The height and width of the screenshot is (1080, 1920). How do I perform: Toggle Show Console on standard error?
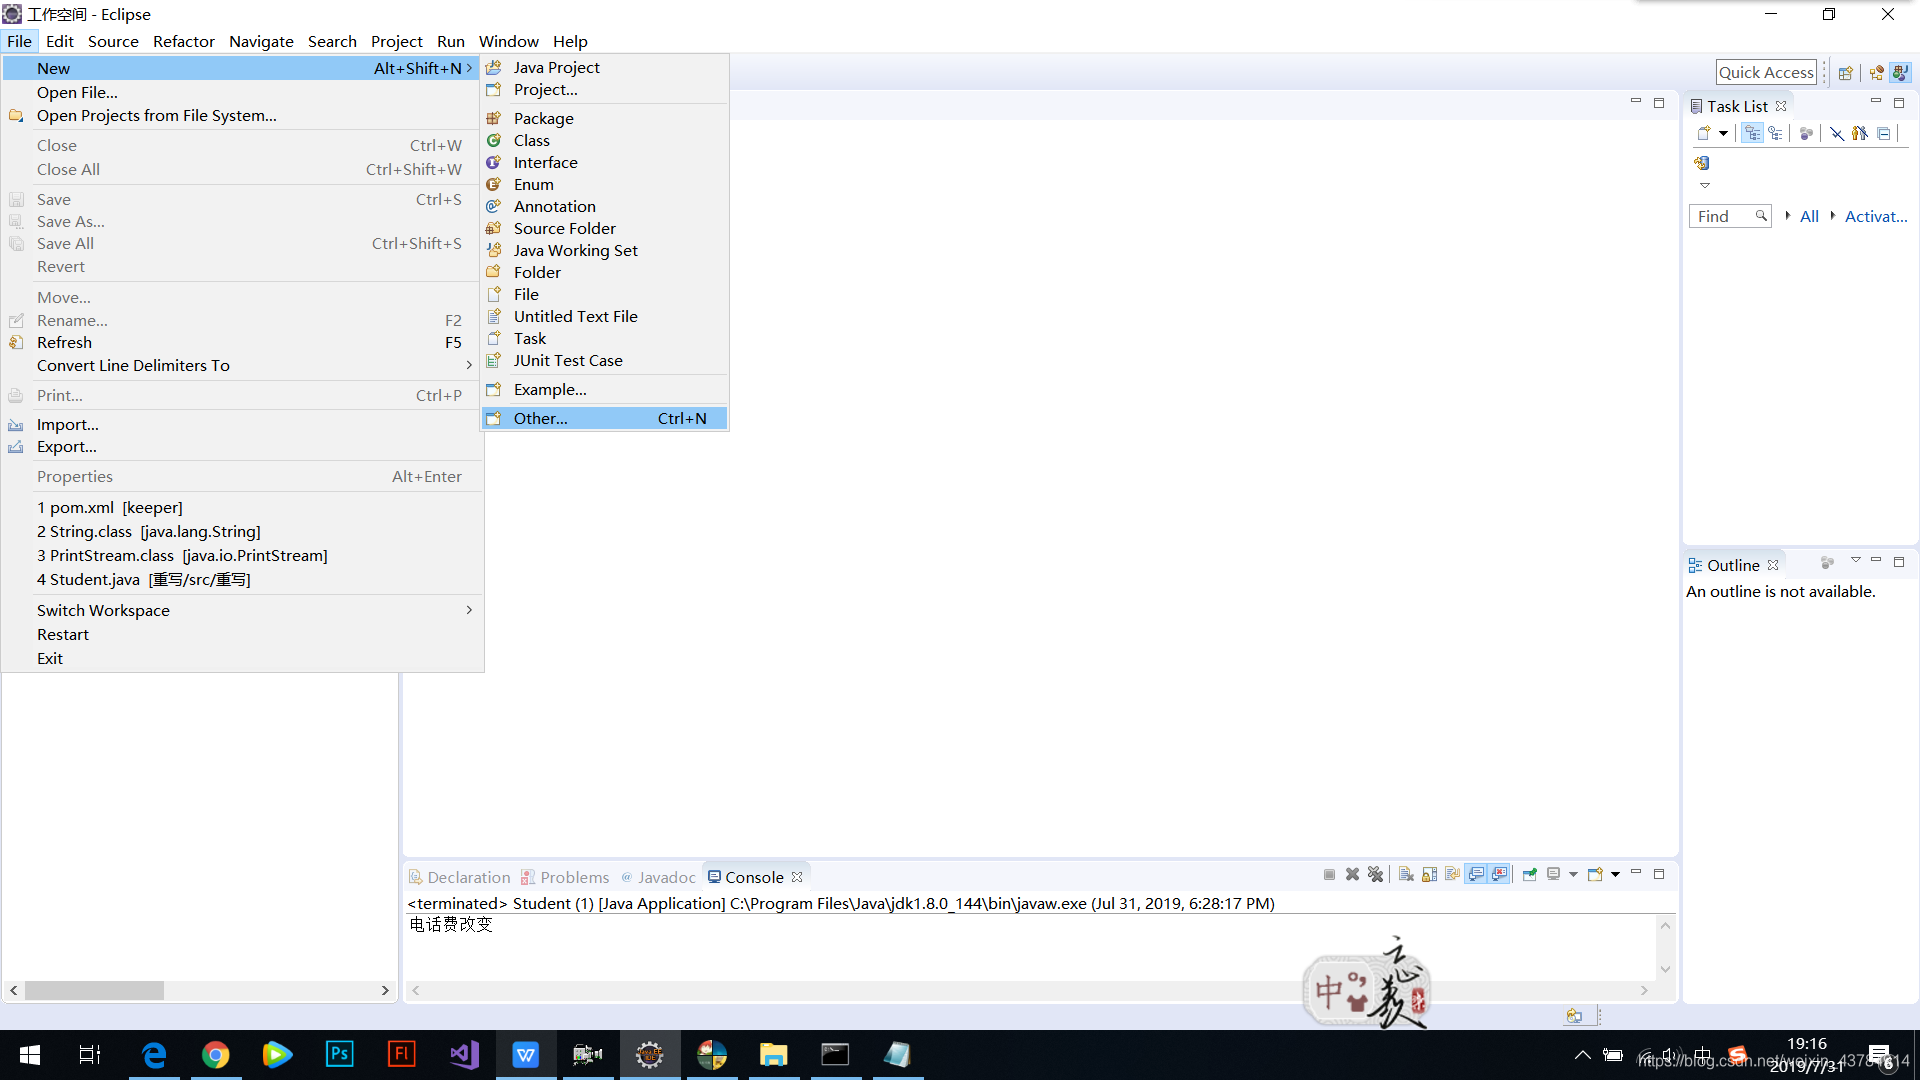coord(1499,874)
